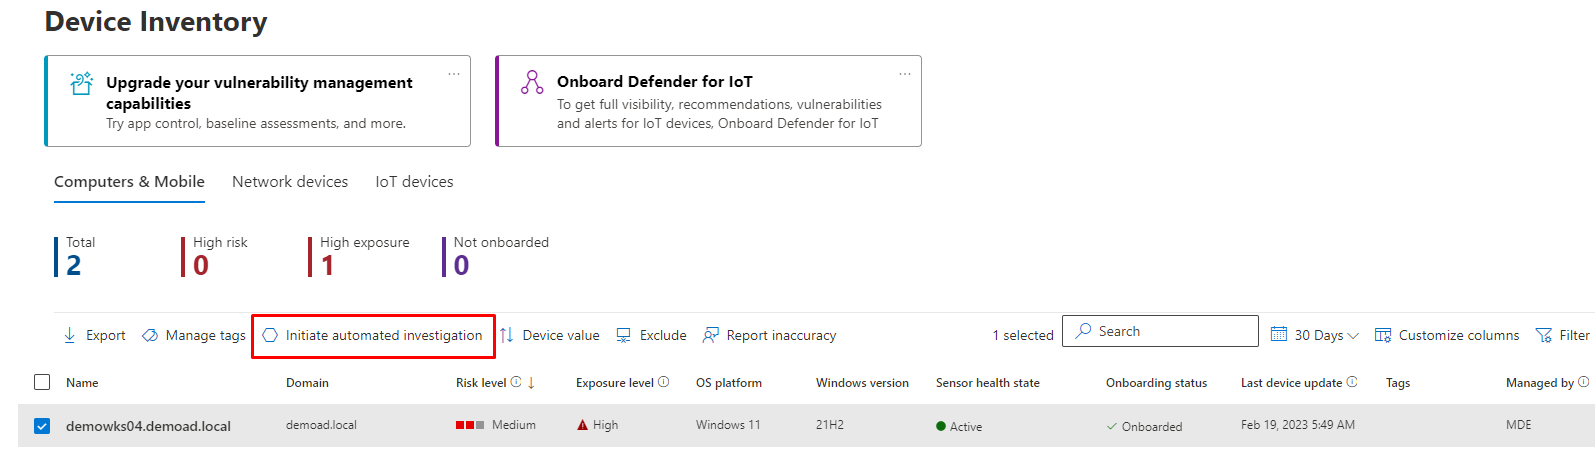Toggle the select-all header checkbox

[x=42, y=382]
